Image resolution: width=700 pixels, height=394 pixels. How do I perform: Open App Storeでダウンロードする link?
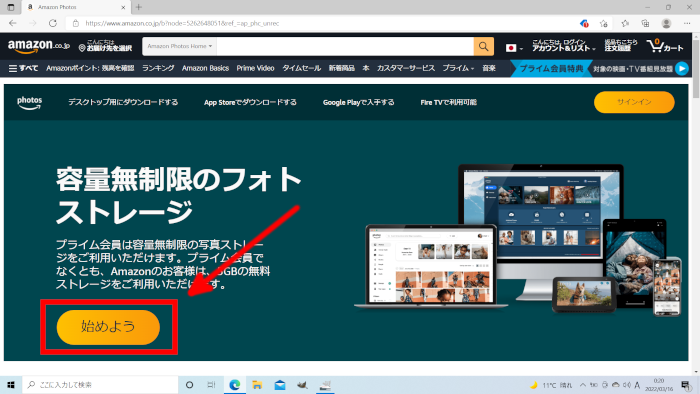click(x=250, y=102)
